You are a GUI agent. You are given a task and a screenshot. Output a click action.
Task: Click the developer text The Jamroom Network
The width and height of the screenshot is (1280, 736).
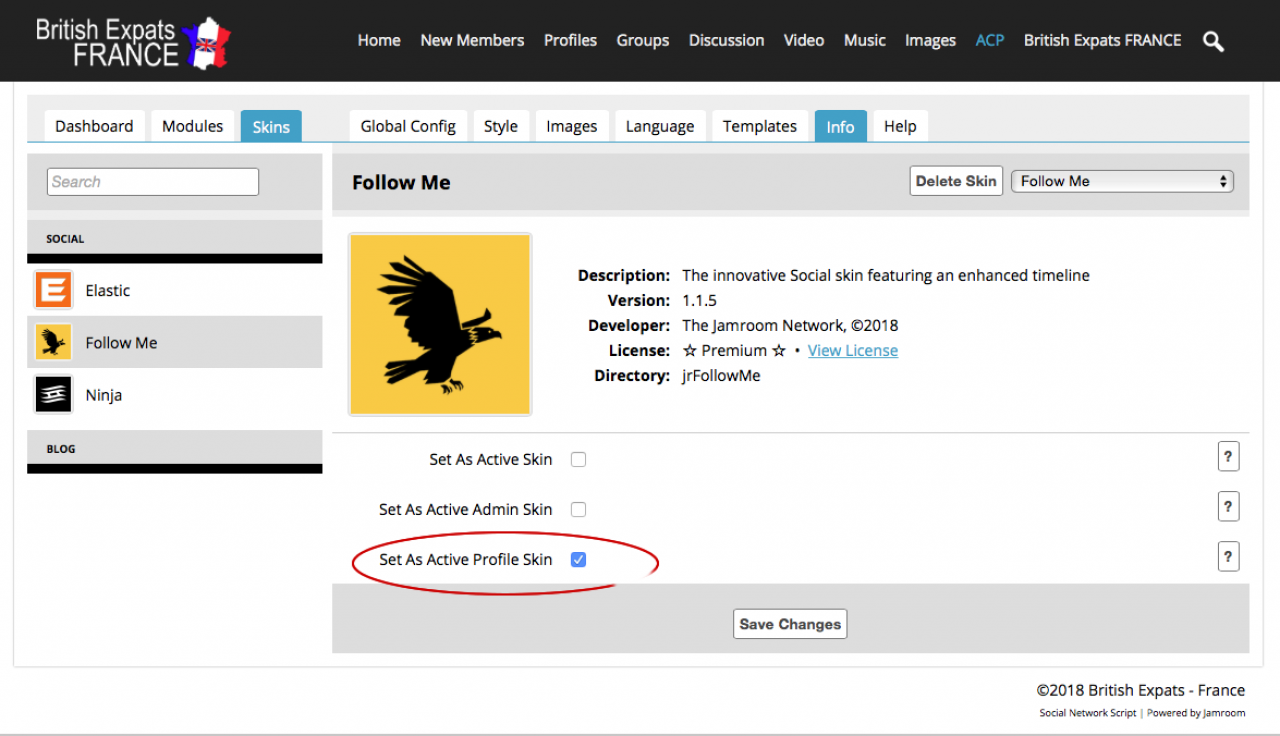click(x=790, y=325)
